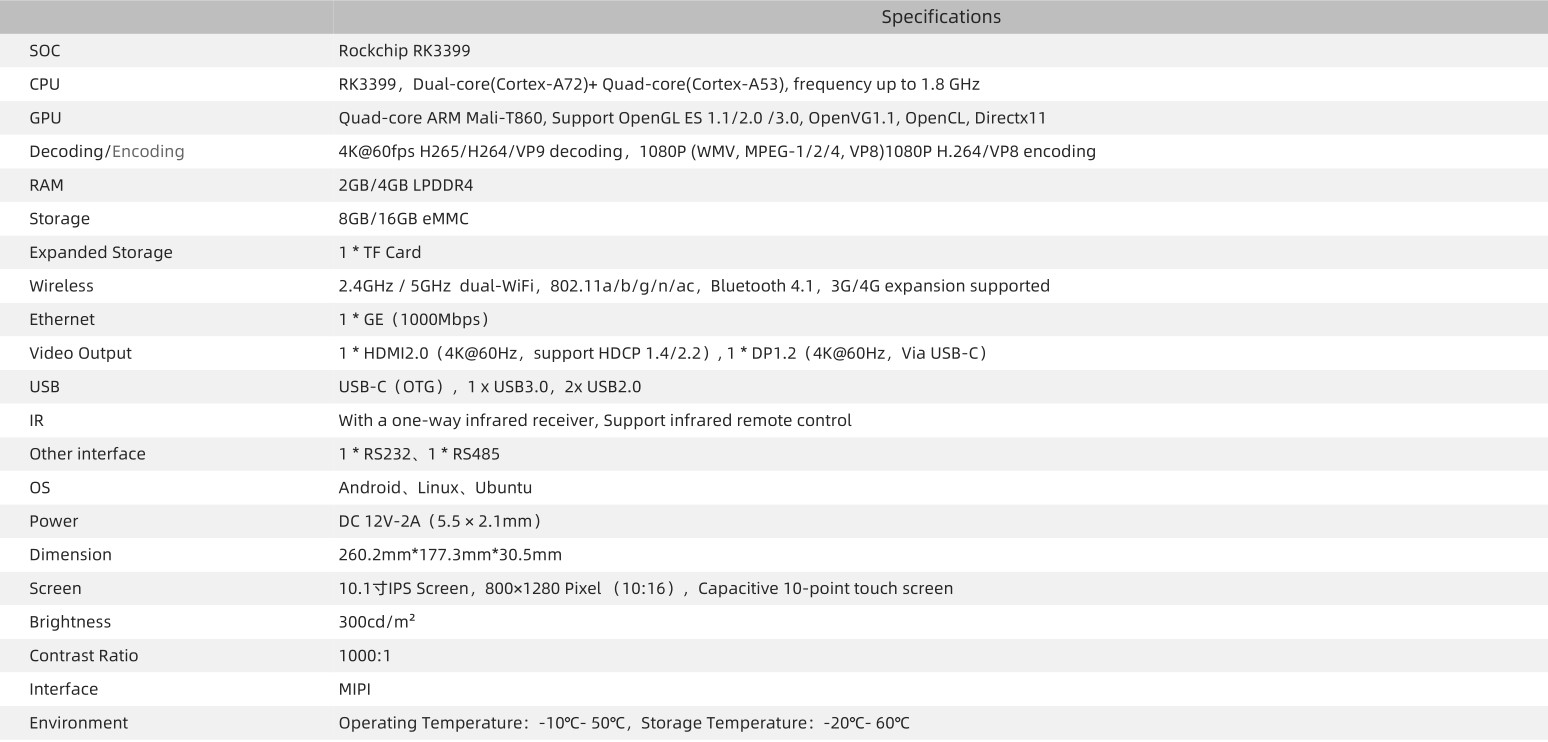Select the IR infrared receiver description
This screenshot has height=742, width=1548.
pos(595,420)
